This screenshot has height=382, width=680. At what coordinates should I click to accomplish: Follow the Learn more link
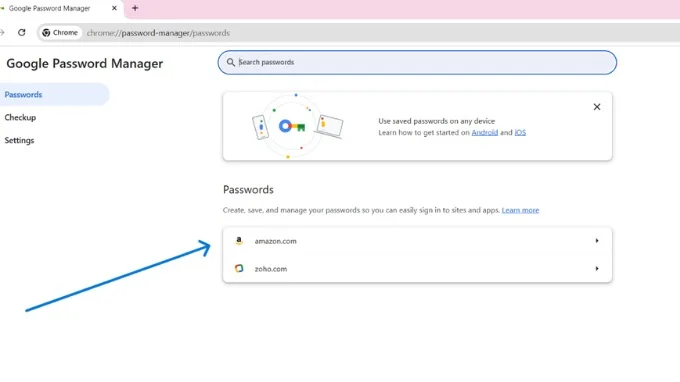pyautogui.click(x=520, y=210)
